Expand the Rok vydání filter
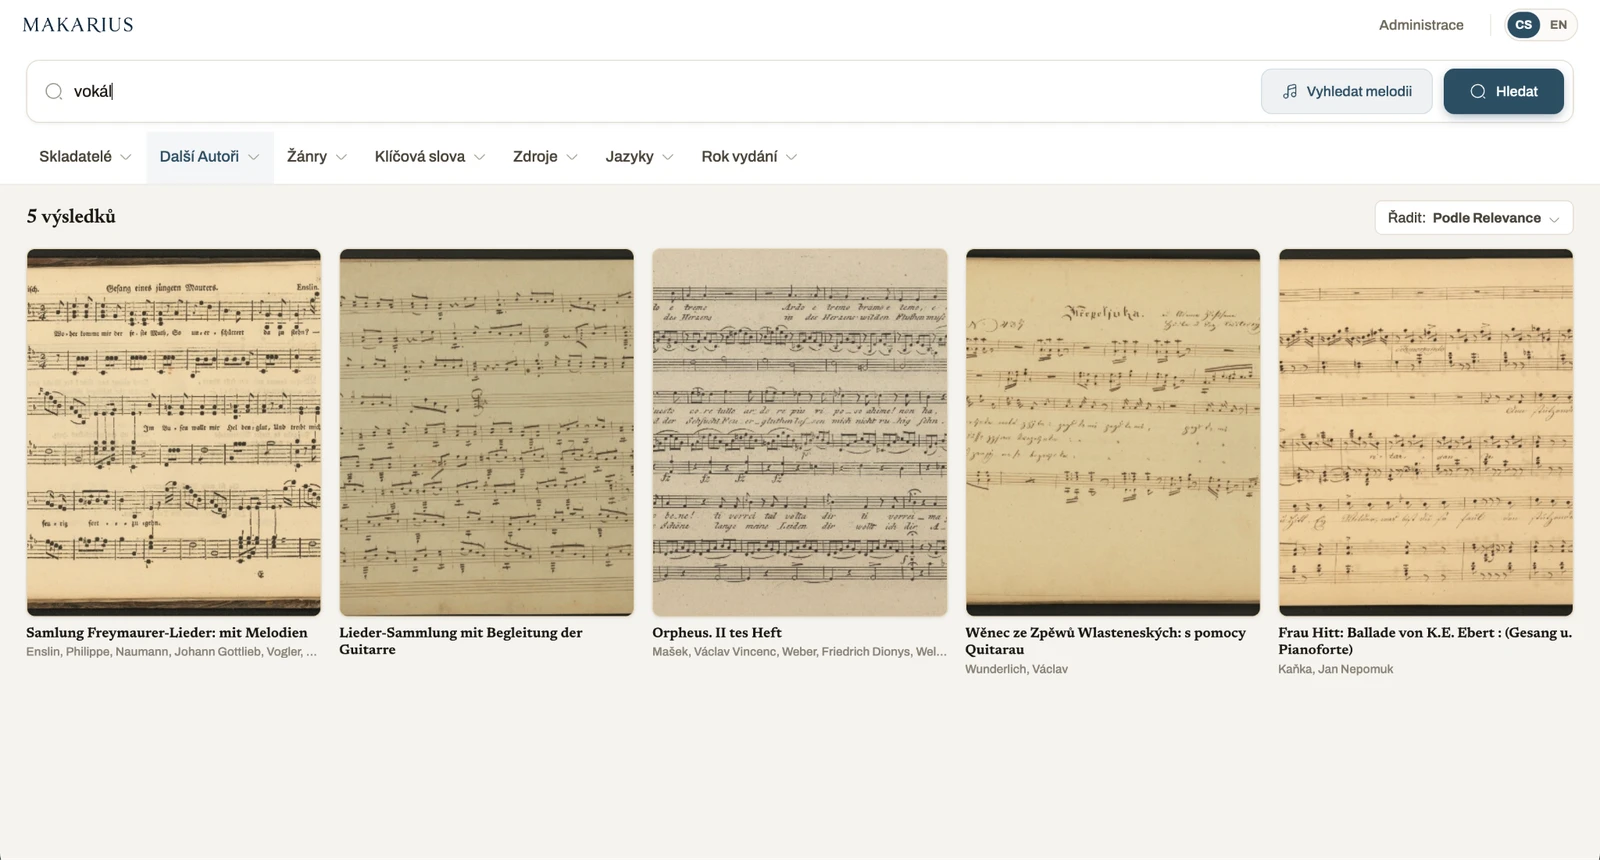1600x860 pixels. [749, 157]
